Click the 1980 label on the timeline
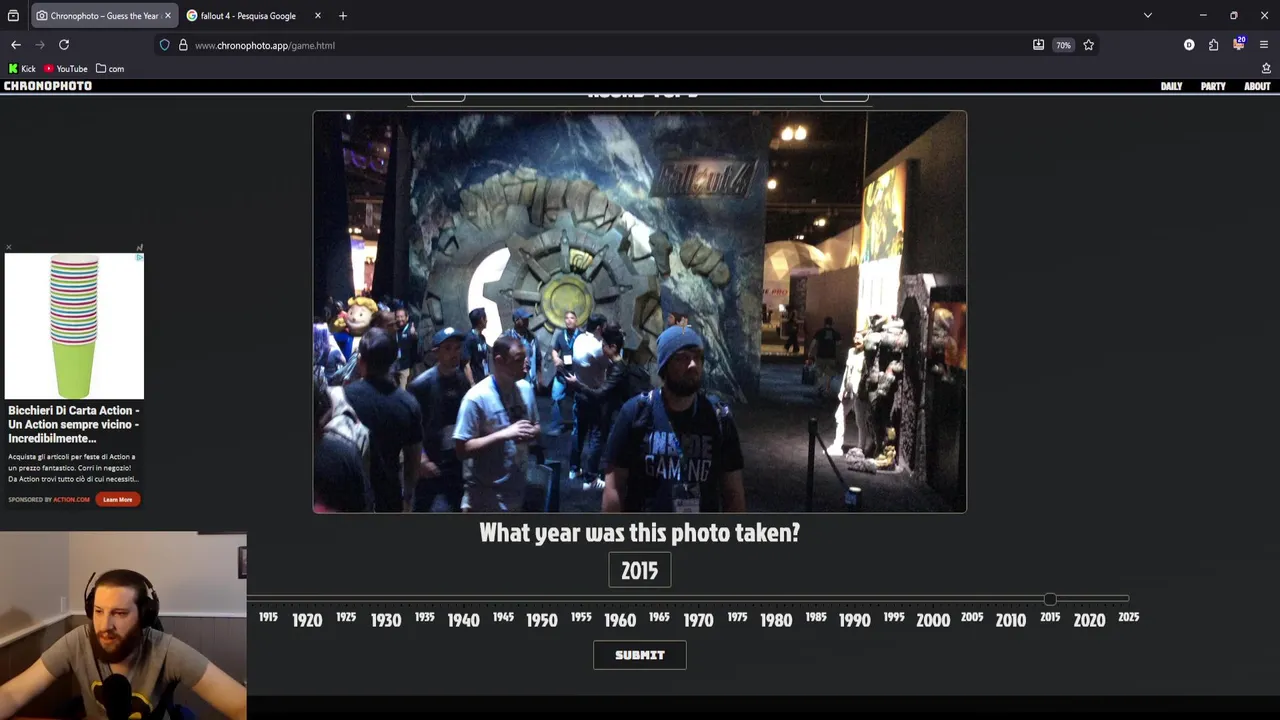 [x=776, y=620]
